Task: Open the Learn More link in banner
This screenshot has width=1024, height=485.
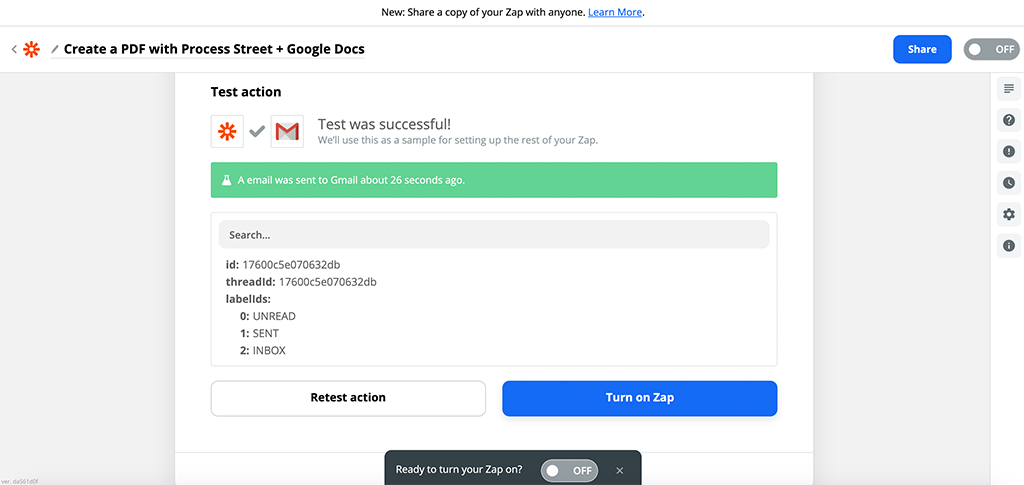Action: pos(615,13)
